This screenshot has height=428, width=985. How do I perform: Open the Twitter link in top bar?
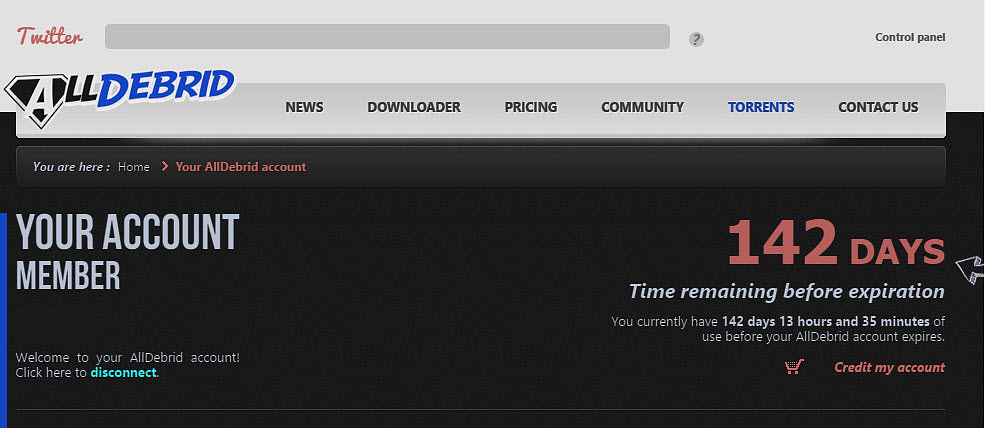pyautogui.click(x=50, y=37)
